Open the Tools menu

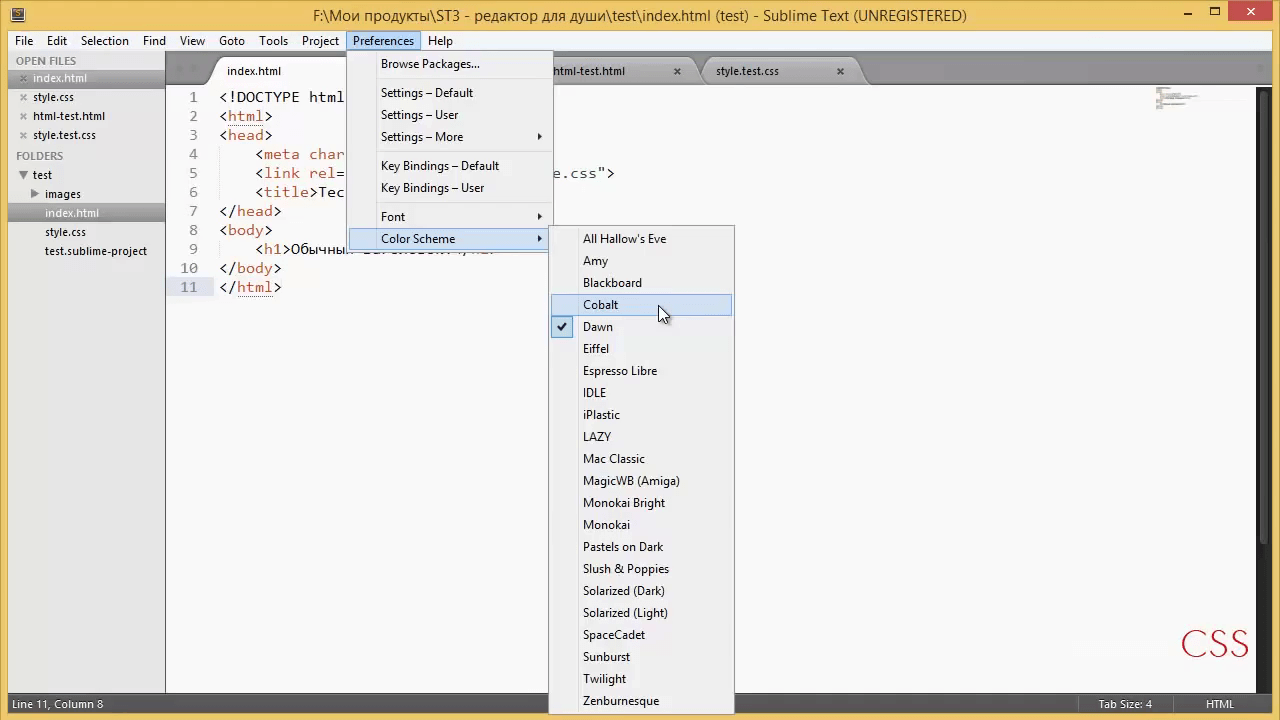tap(273, 41)
